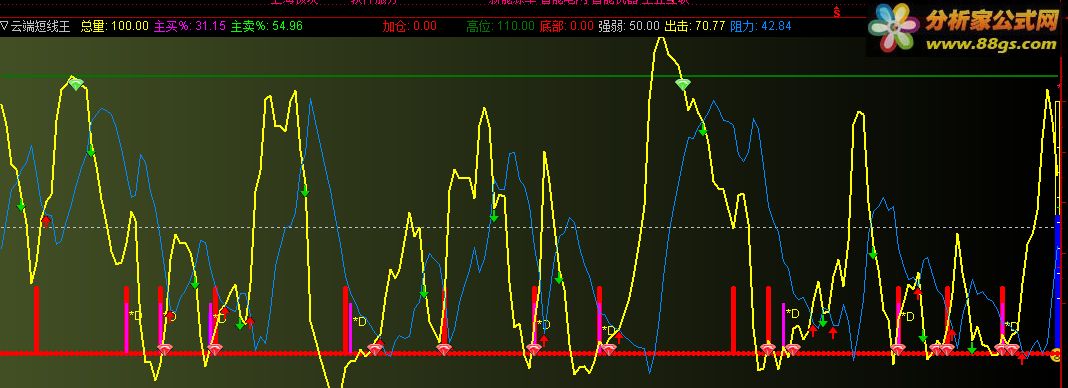
Task: Click the second green diamond near highest peak
Action: click(682, 84)
